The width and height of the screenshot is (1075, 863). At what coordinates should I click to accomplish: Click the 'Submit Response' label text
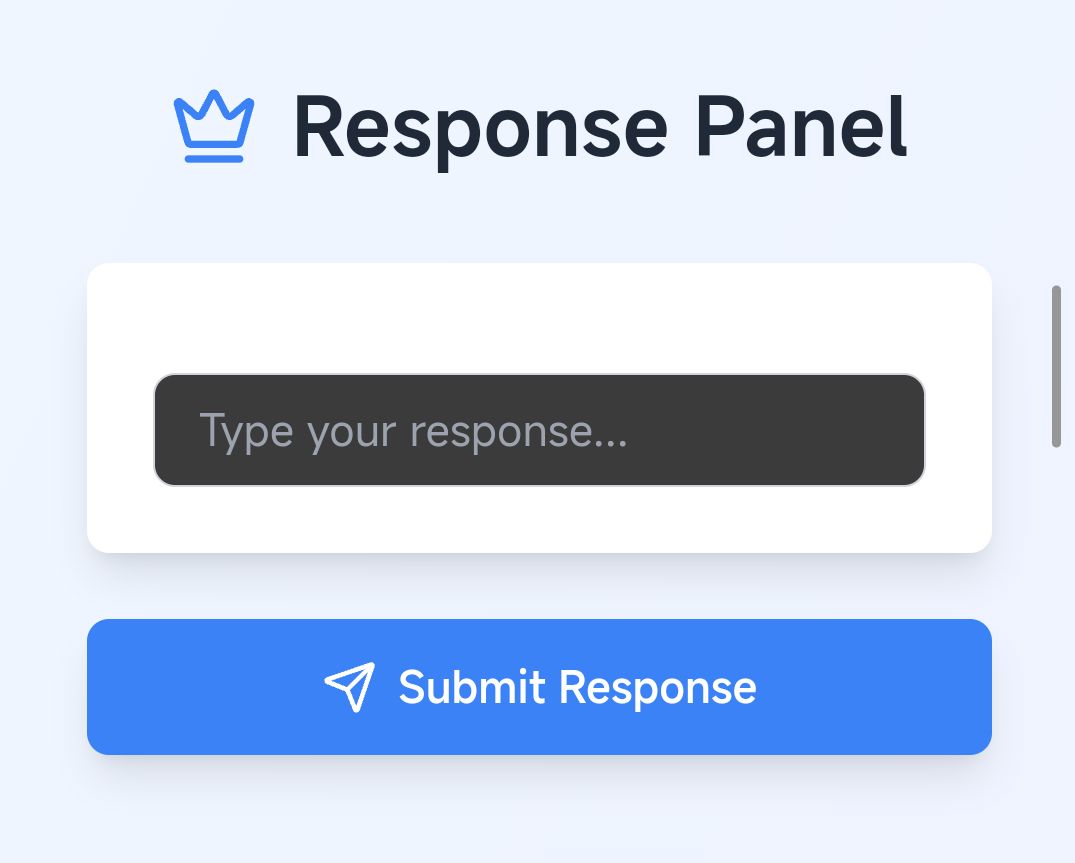tap(577, 687)
